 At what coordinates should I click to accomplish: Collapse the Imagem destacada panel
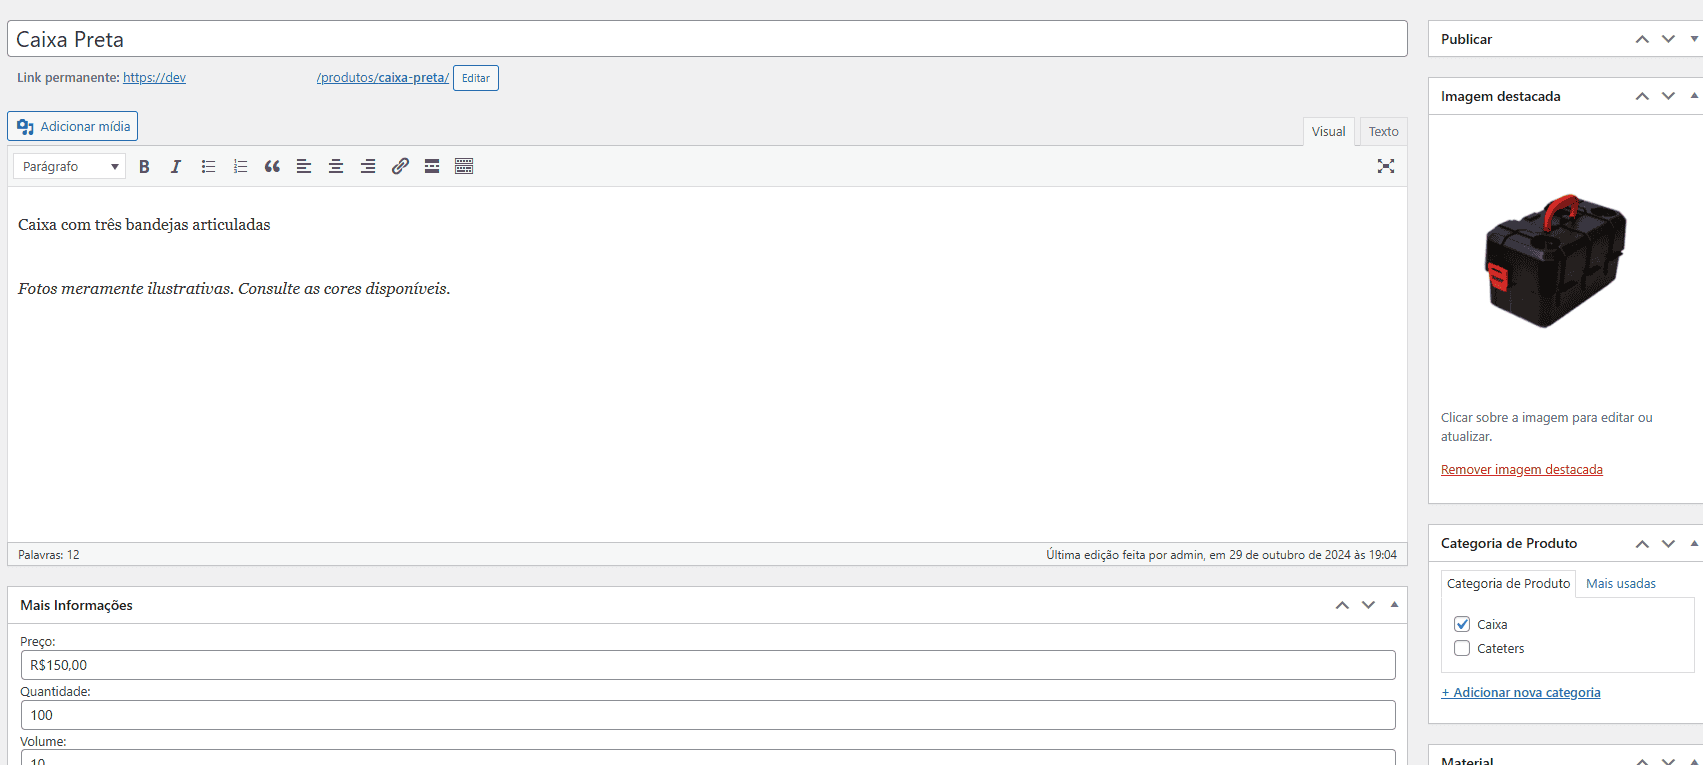(1694, 96)
